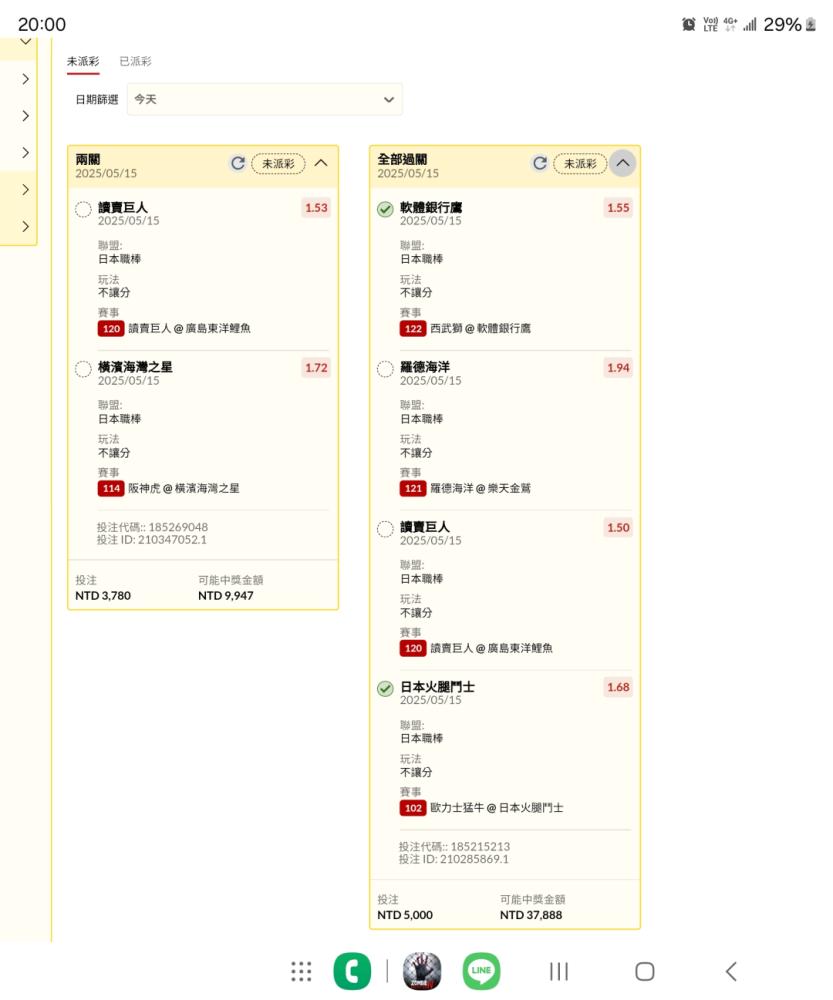833x1000 pixels.
Task: Click the stake amount NTD 5,000
Action: 405,915
